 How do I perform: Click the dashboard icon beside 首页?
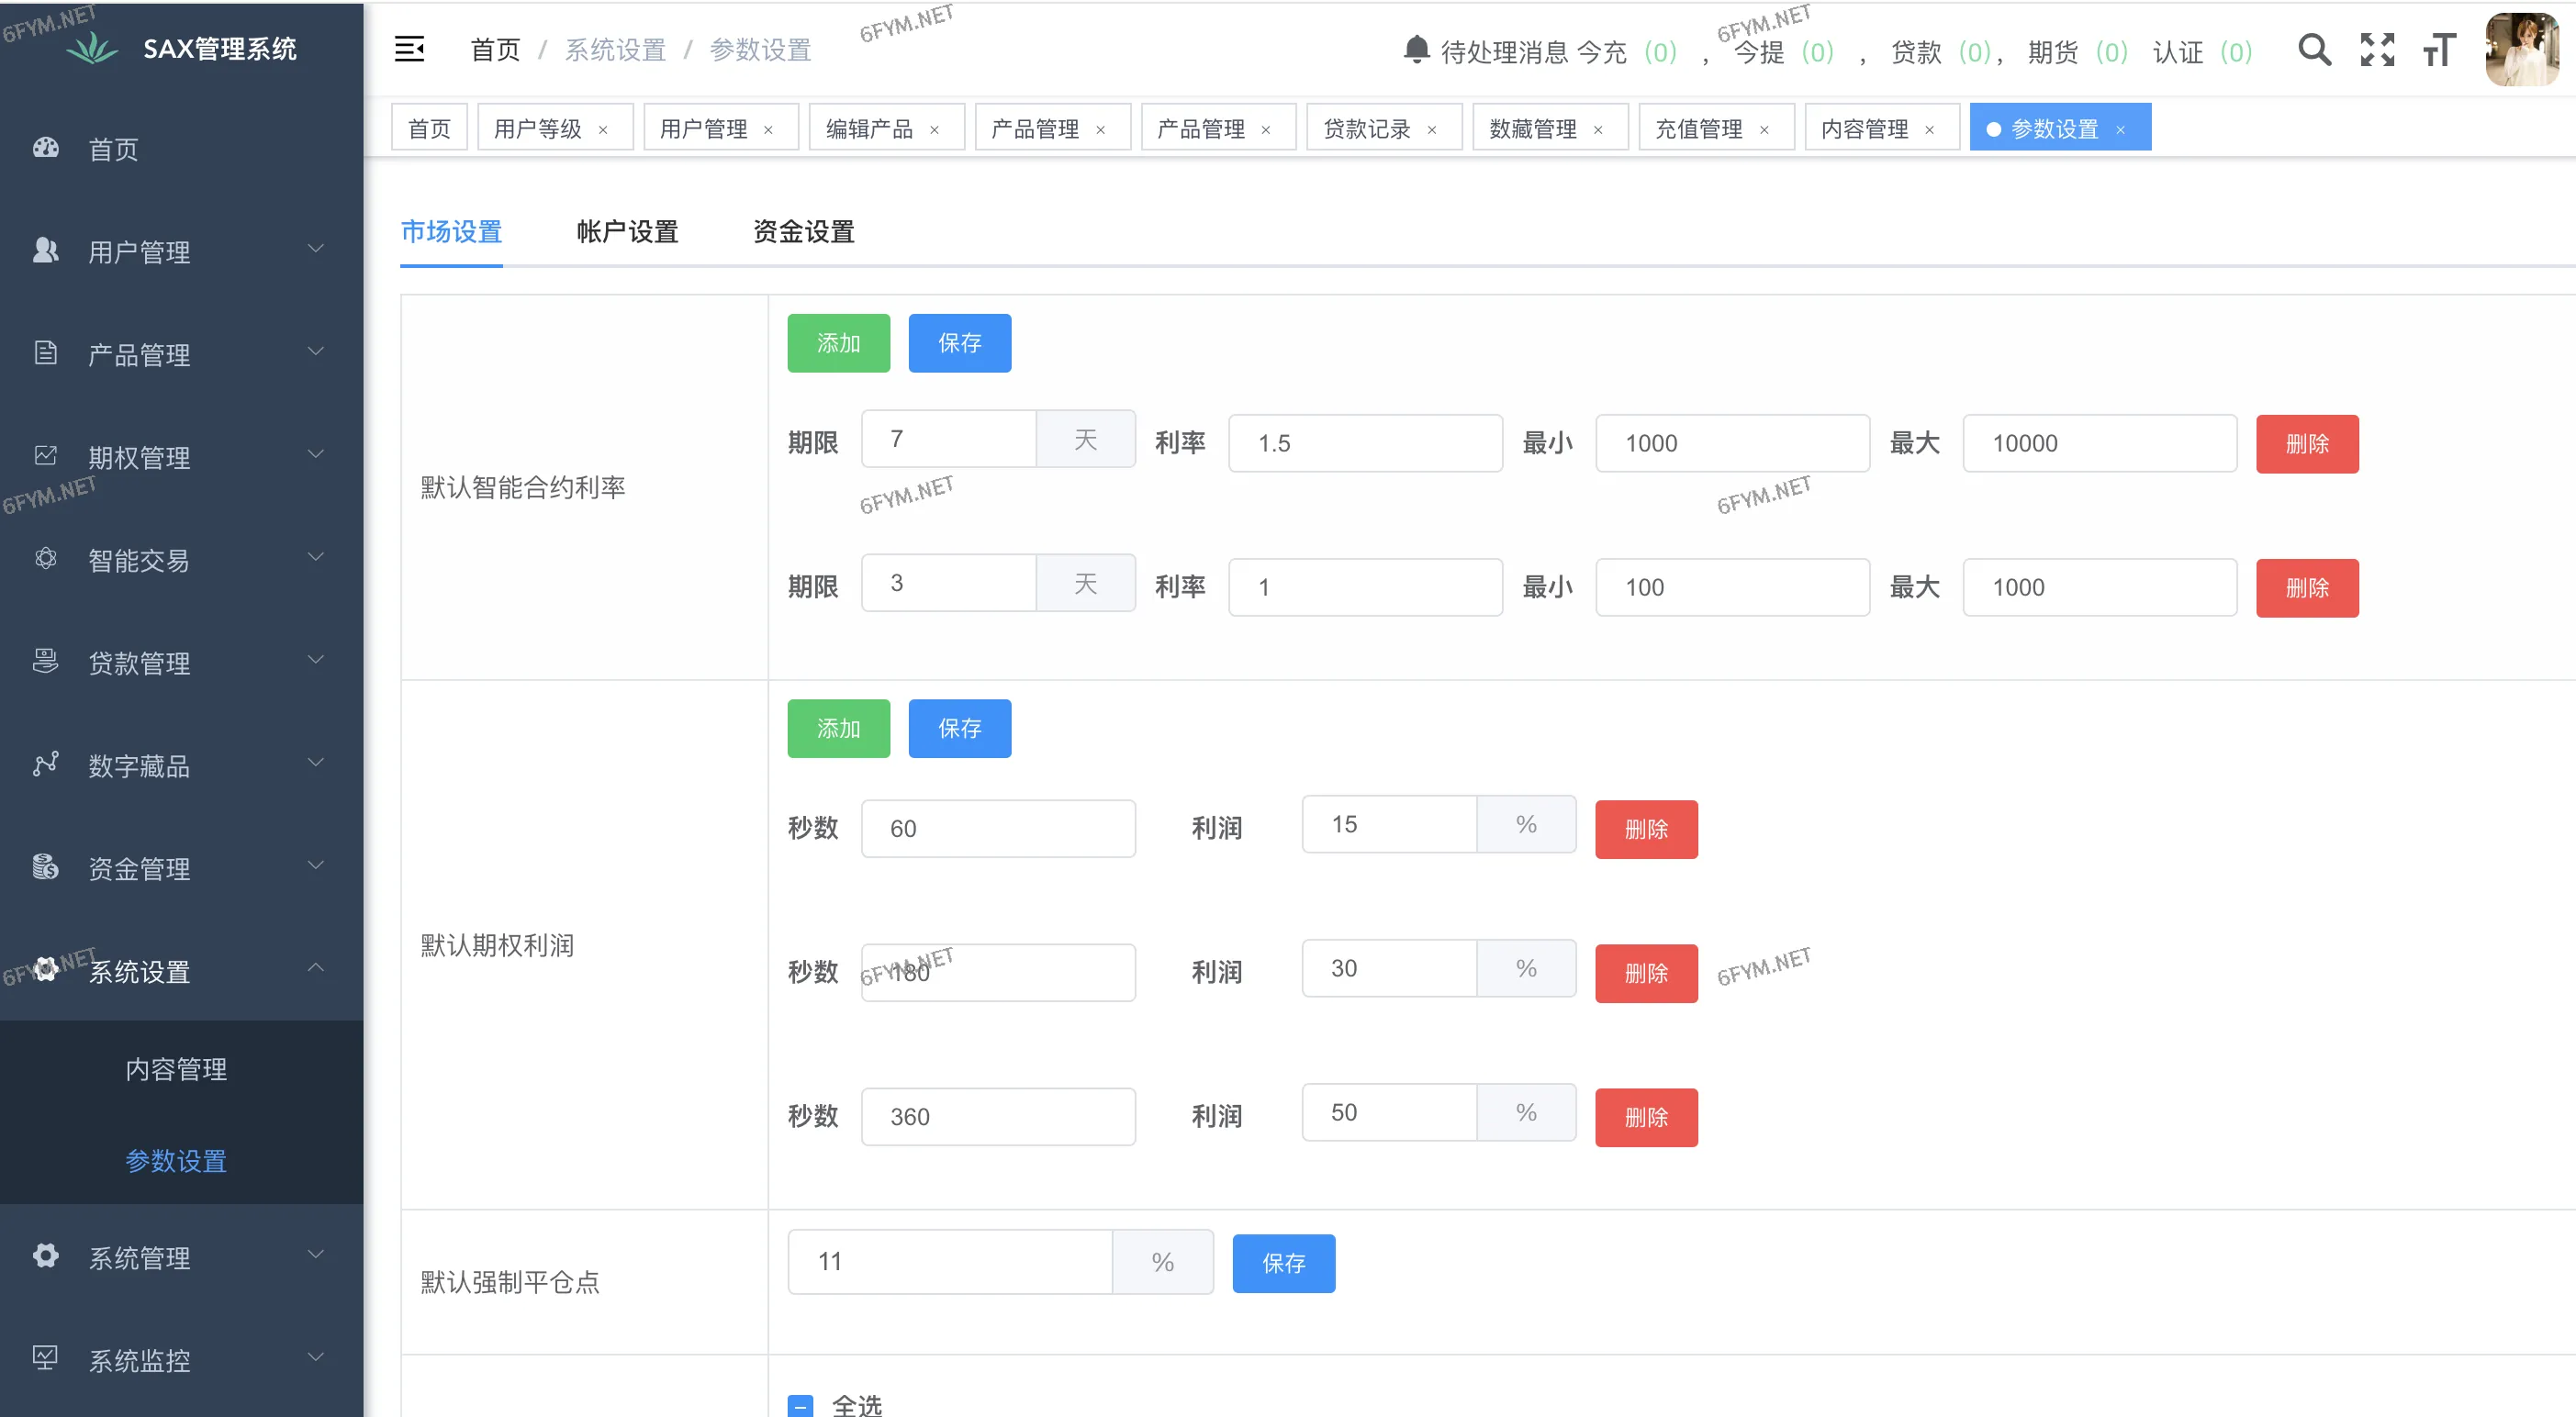[46, 148]
